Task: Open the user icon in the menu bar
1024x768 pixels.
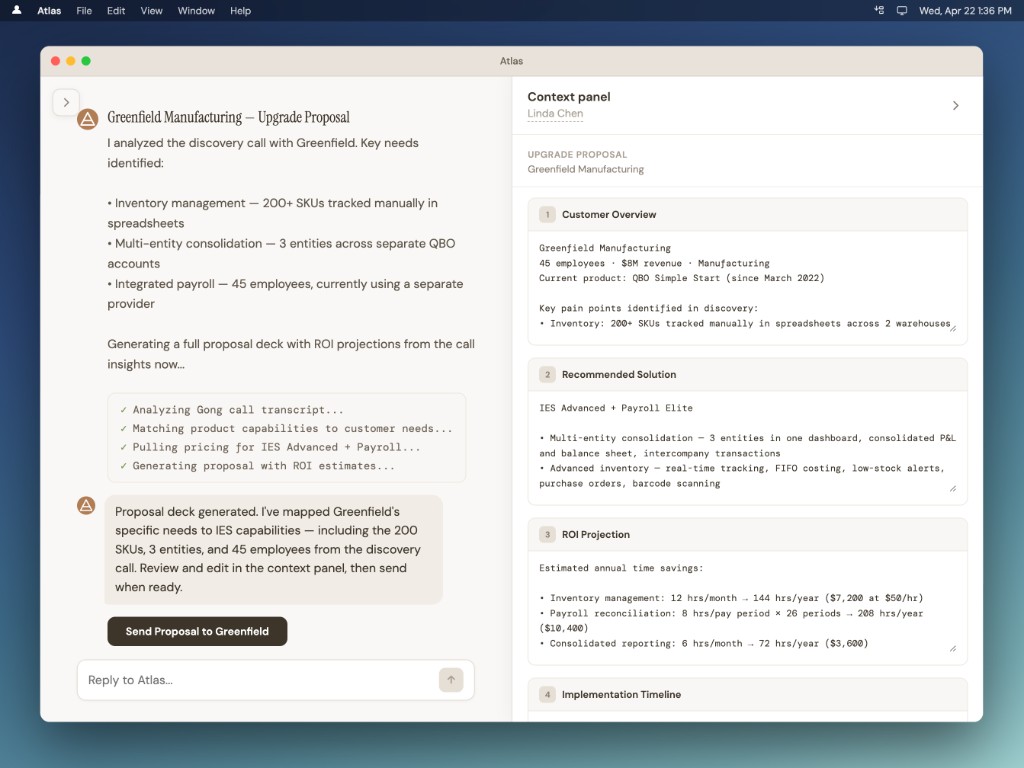Action: point(16,10)
